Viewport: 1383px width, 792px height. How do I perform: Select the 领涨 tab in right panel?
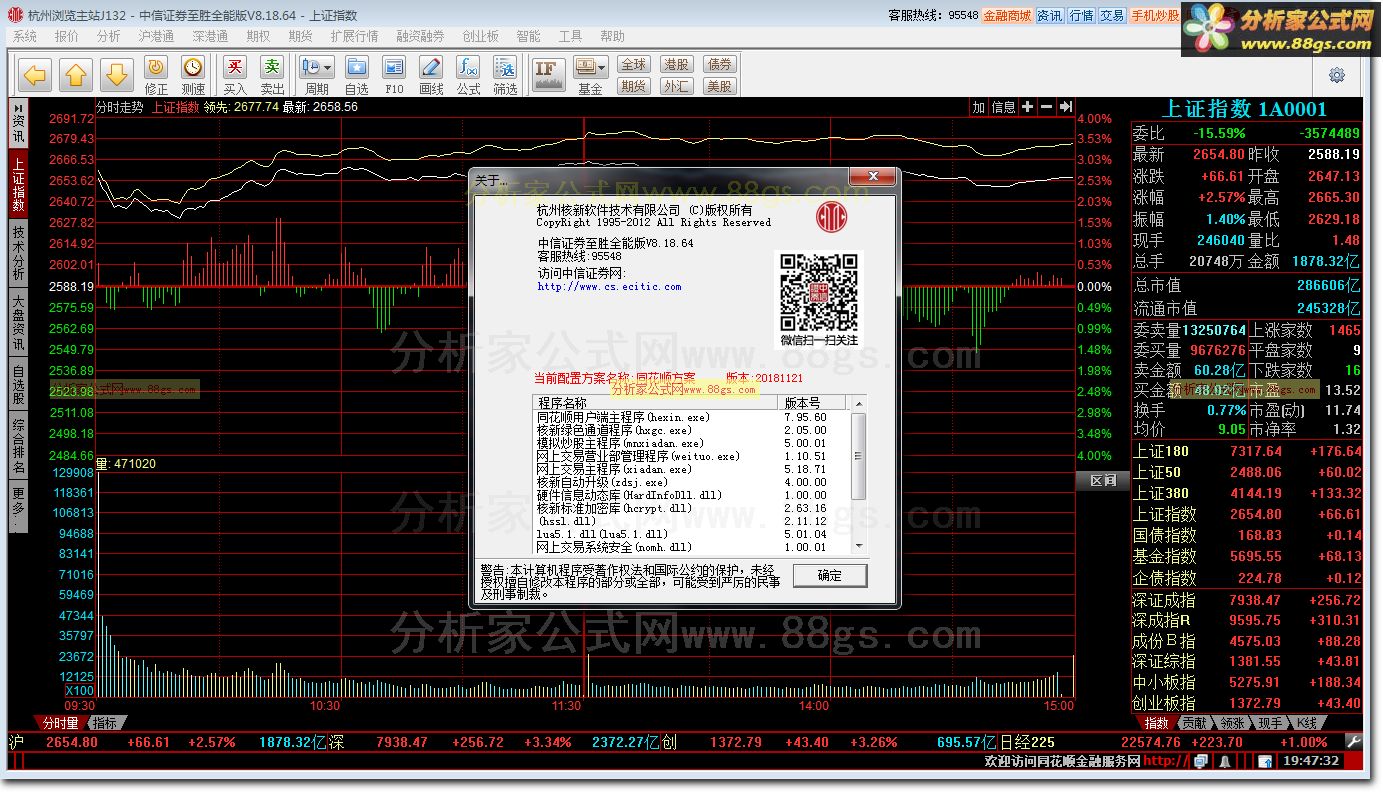pos(1232,723)
